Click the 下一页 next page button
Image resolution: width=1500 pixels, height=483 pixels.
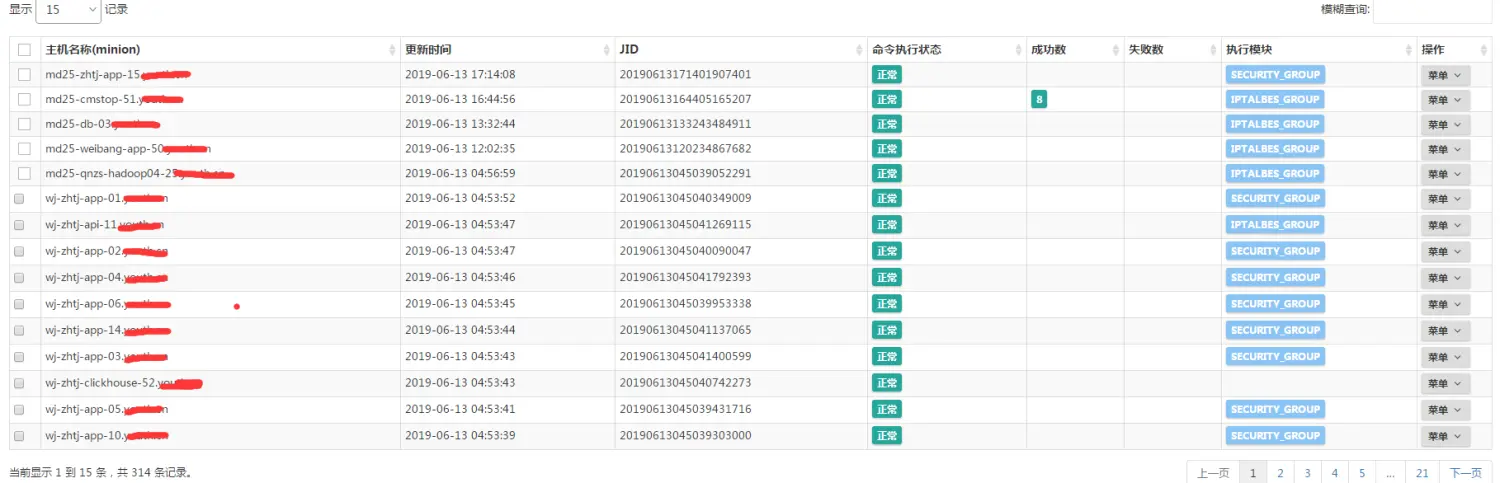click(1465, 473)
